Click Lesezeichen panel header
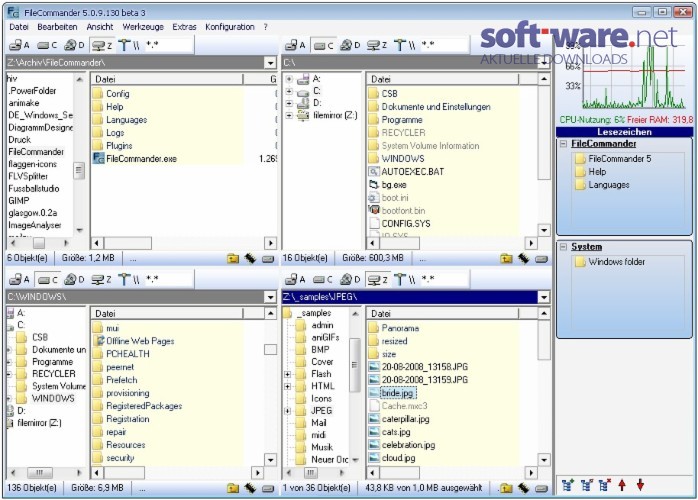 pyautogui.click(x=624, y=132)
